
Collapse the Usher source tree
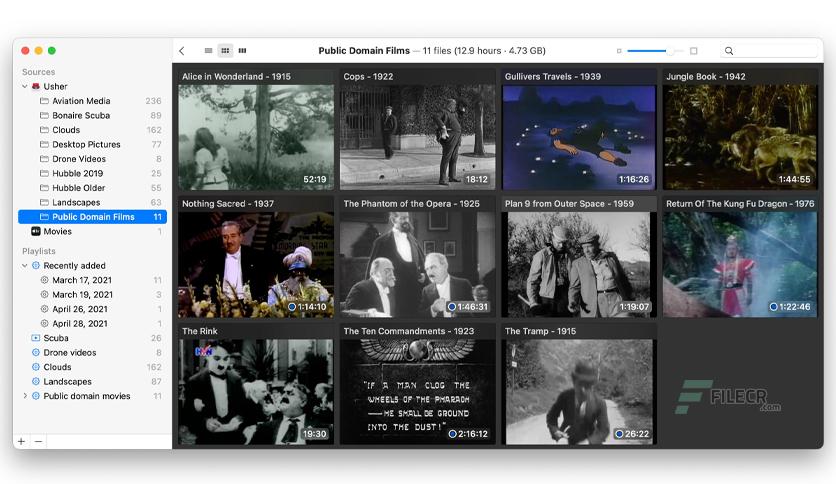(x=25, y=86)
